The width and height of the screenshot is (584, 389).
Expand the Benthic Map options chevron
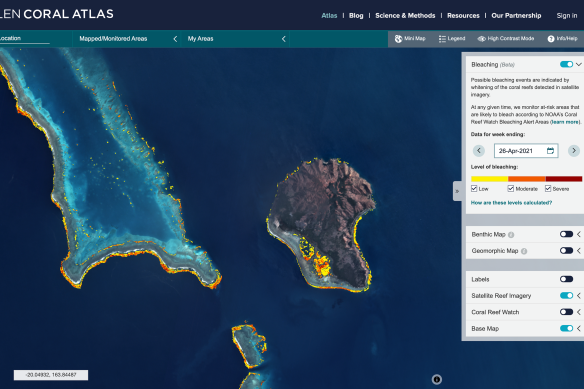(579, 234)
